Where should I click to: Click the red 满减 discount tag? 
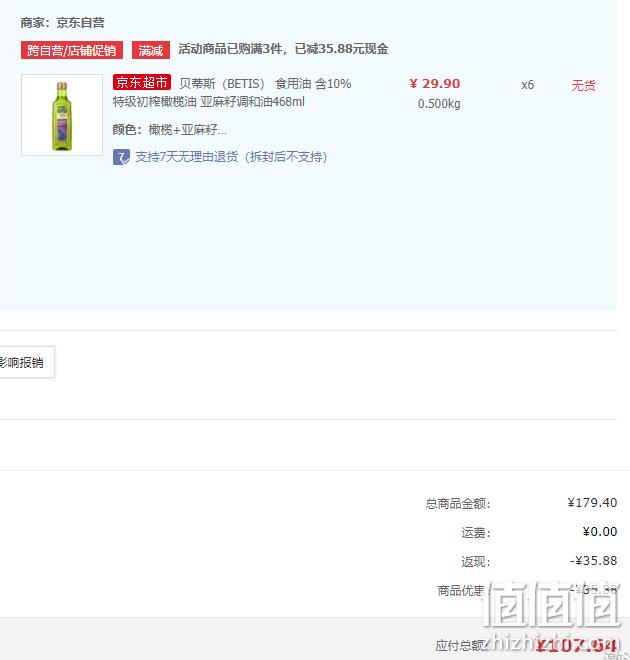[x=151, y=50]
